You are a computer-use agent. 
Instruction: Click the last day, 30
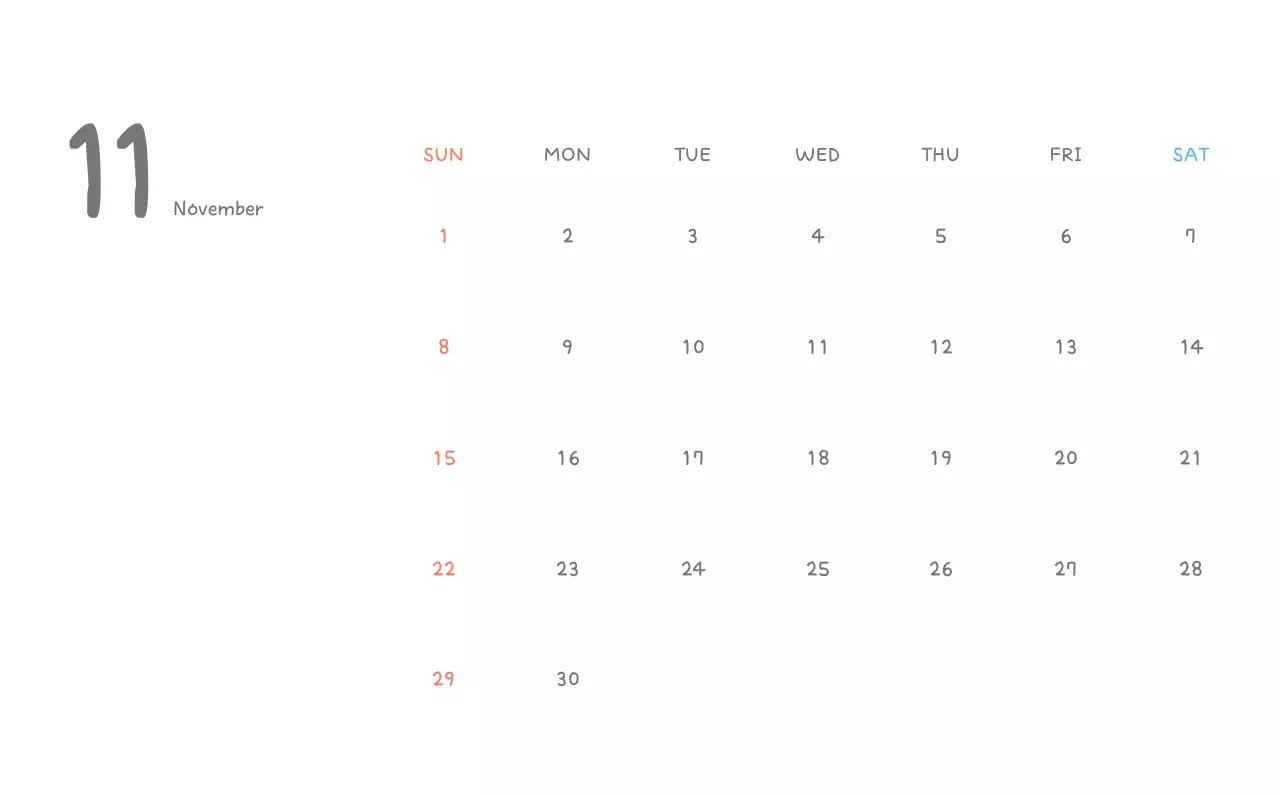coord(568,680)
